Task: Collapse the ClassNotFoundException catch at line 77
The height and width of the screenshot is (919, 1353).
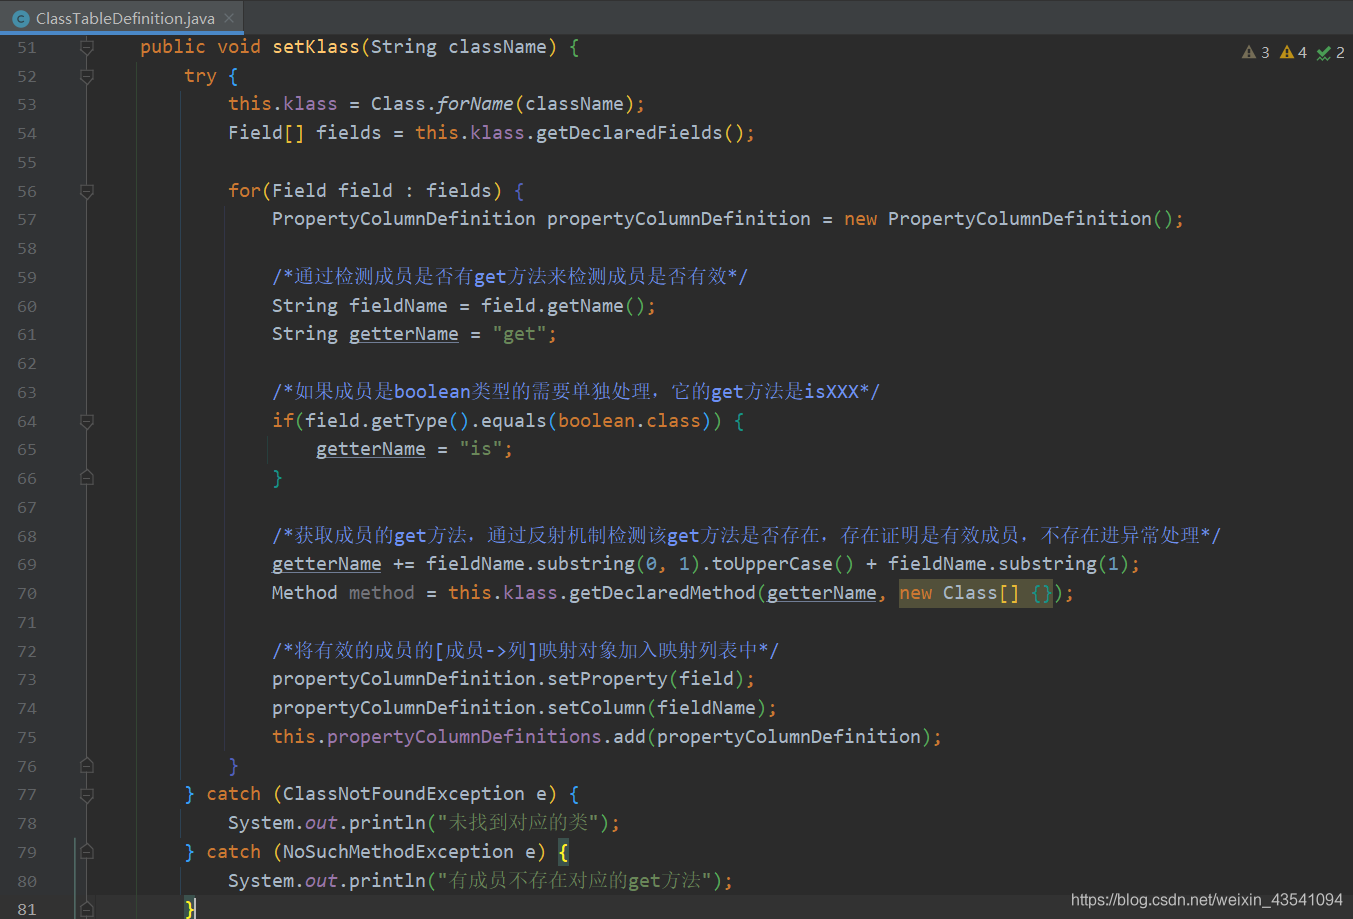Action: 87,795
